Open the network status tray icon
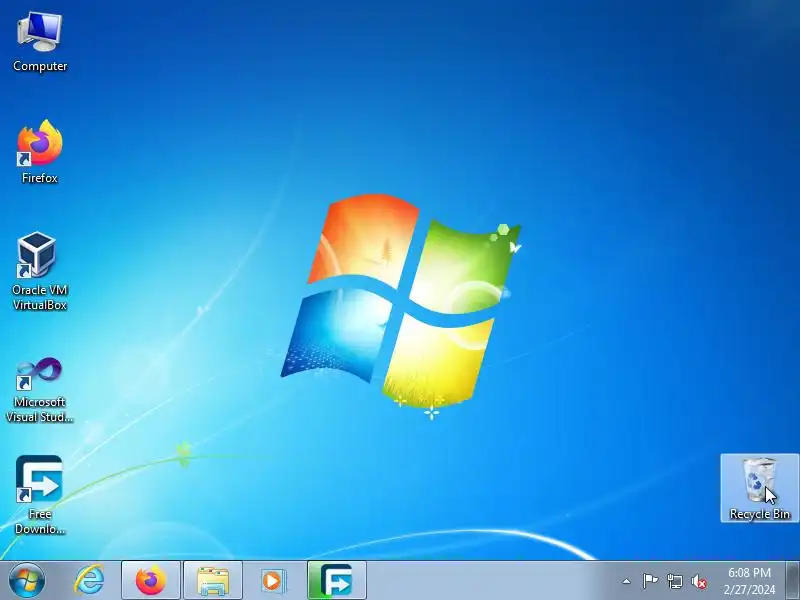The width and height of the screenshot is (800, 600). [x=674, y=581]
